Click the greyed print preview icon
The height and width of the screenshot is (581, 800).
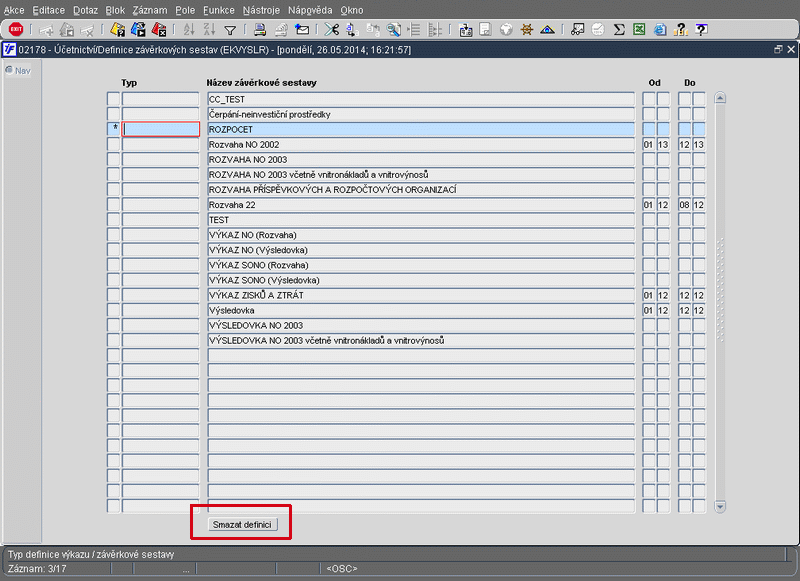[x=281, y=30]
